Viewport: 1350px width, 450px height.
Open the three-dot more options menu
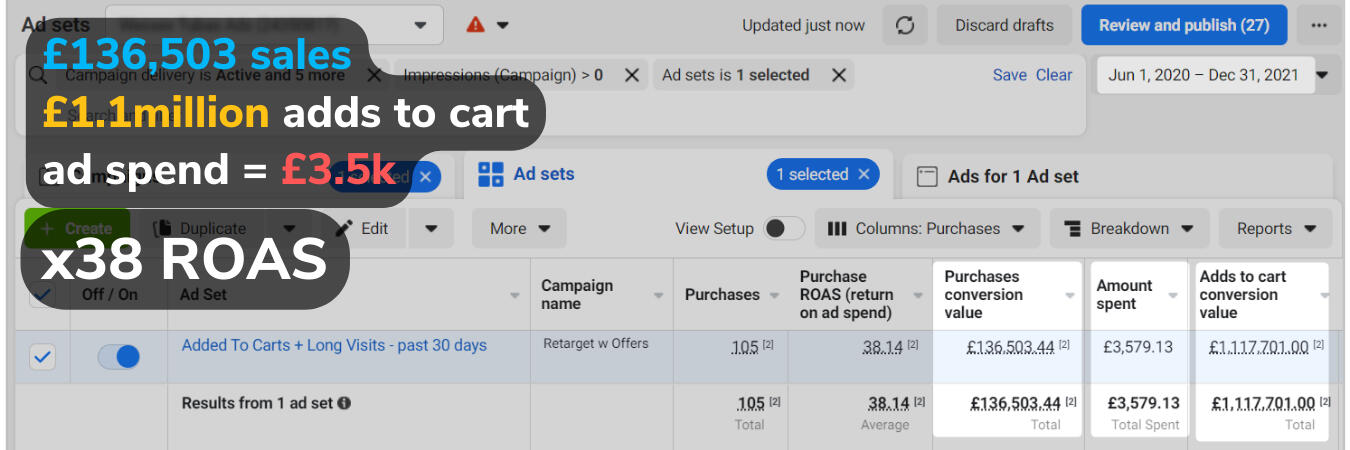(1319, 26)
